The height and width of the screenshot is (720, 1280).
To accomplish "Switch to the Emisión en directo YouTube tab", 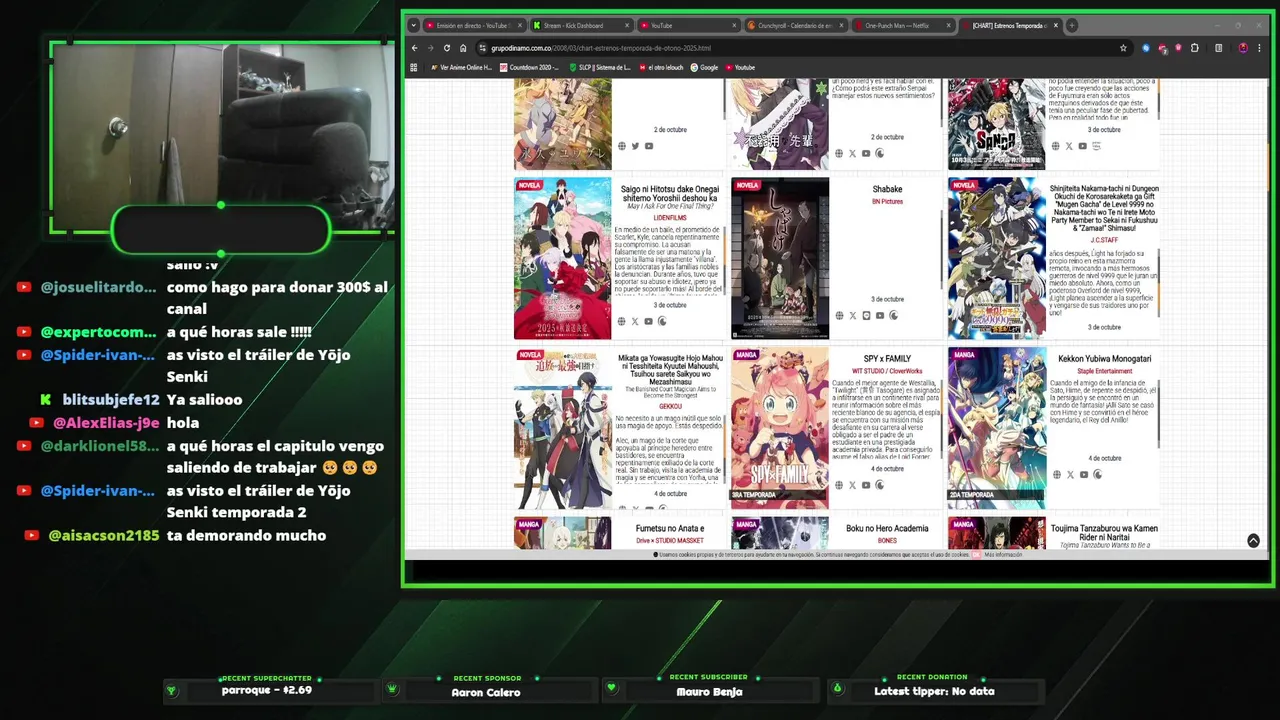I will (473, 25).
